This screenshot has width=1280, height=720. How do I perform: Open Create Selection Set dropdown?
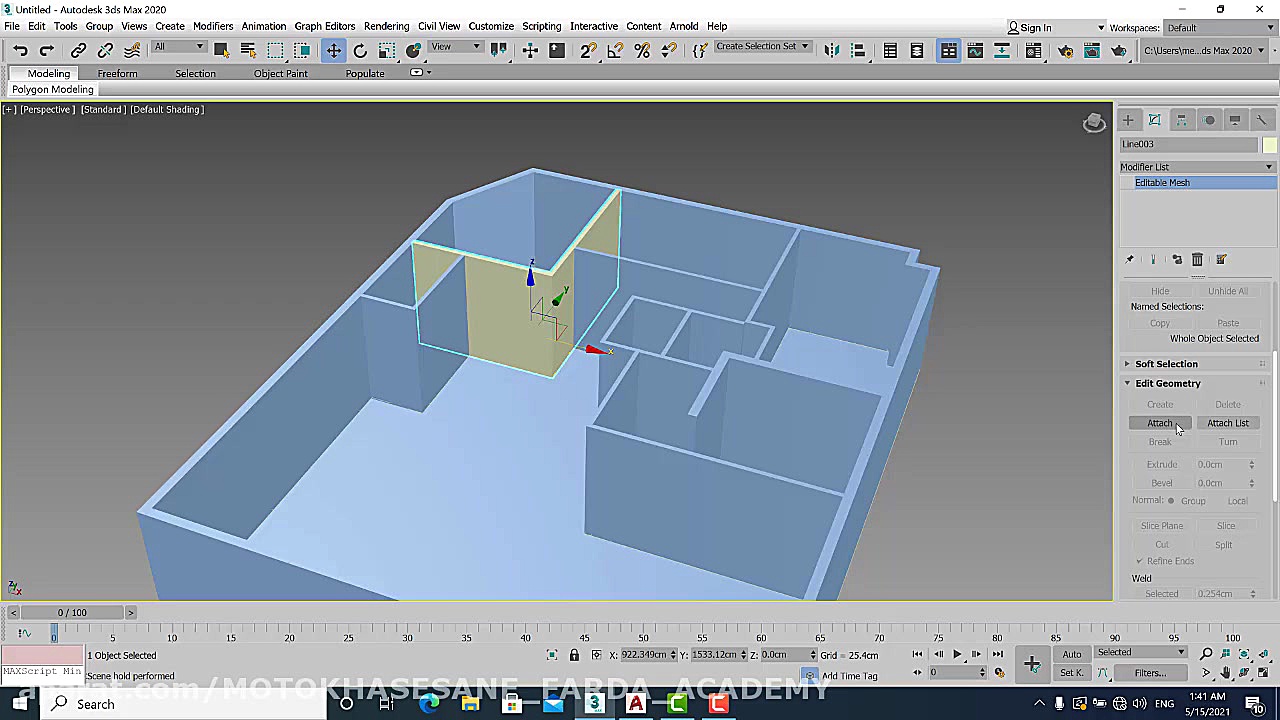pos(762,47)
